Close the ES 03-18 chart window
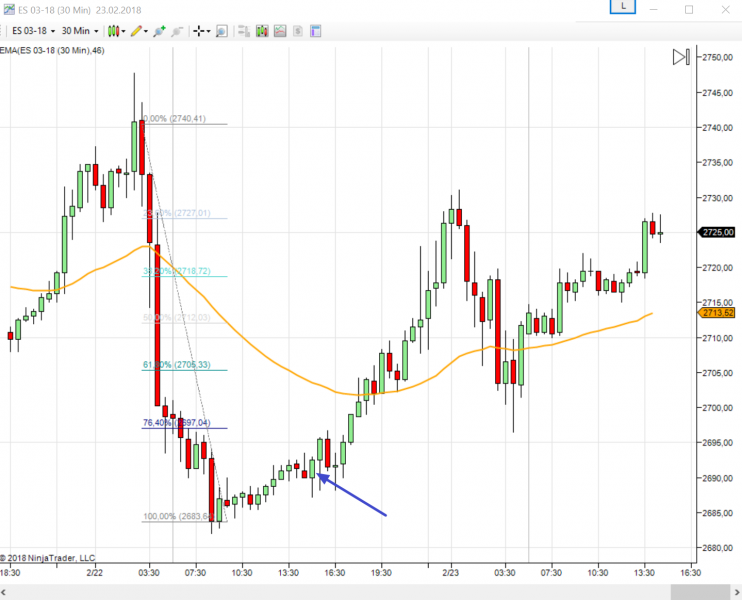This screenshot has width=742, height=600. pyautogui.click(x=725, y=9)
